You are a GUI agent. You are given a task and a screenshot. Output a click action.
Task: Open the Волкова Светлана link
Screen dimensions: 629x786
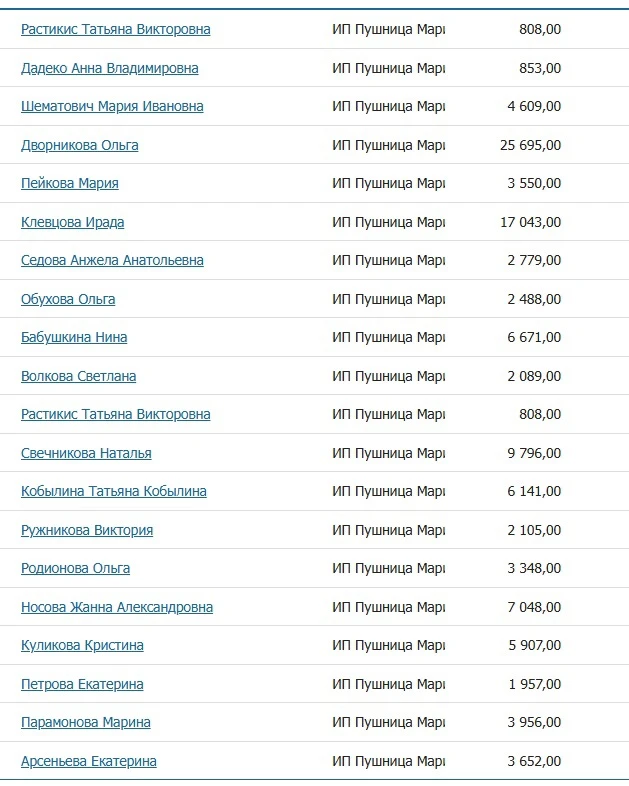[79, 376]
